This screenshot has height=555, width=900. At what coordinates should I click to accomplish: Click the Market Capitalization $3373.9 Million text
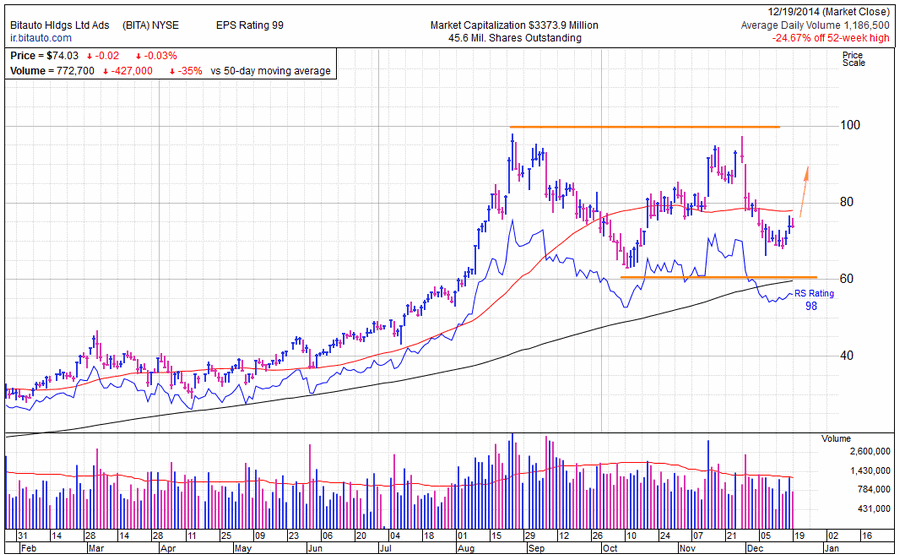(514, 24)
